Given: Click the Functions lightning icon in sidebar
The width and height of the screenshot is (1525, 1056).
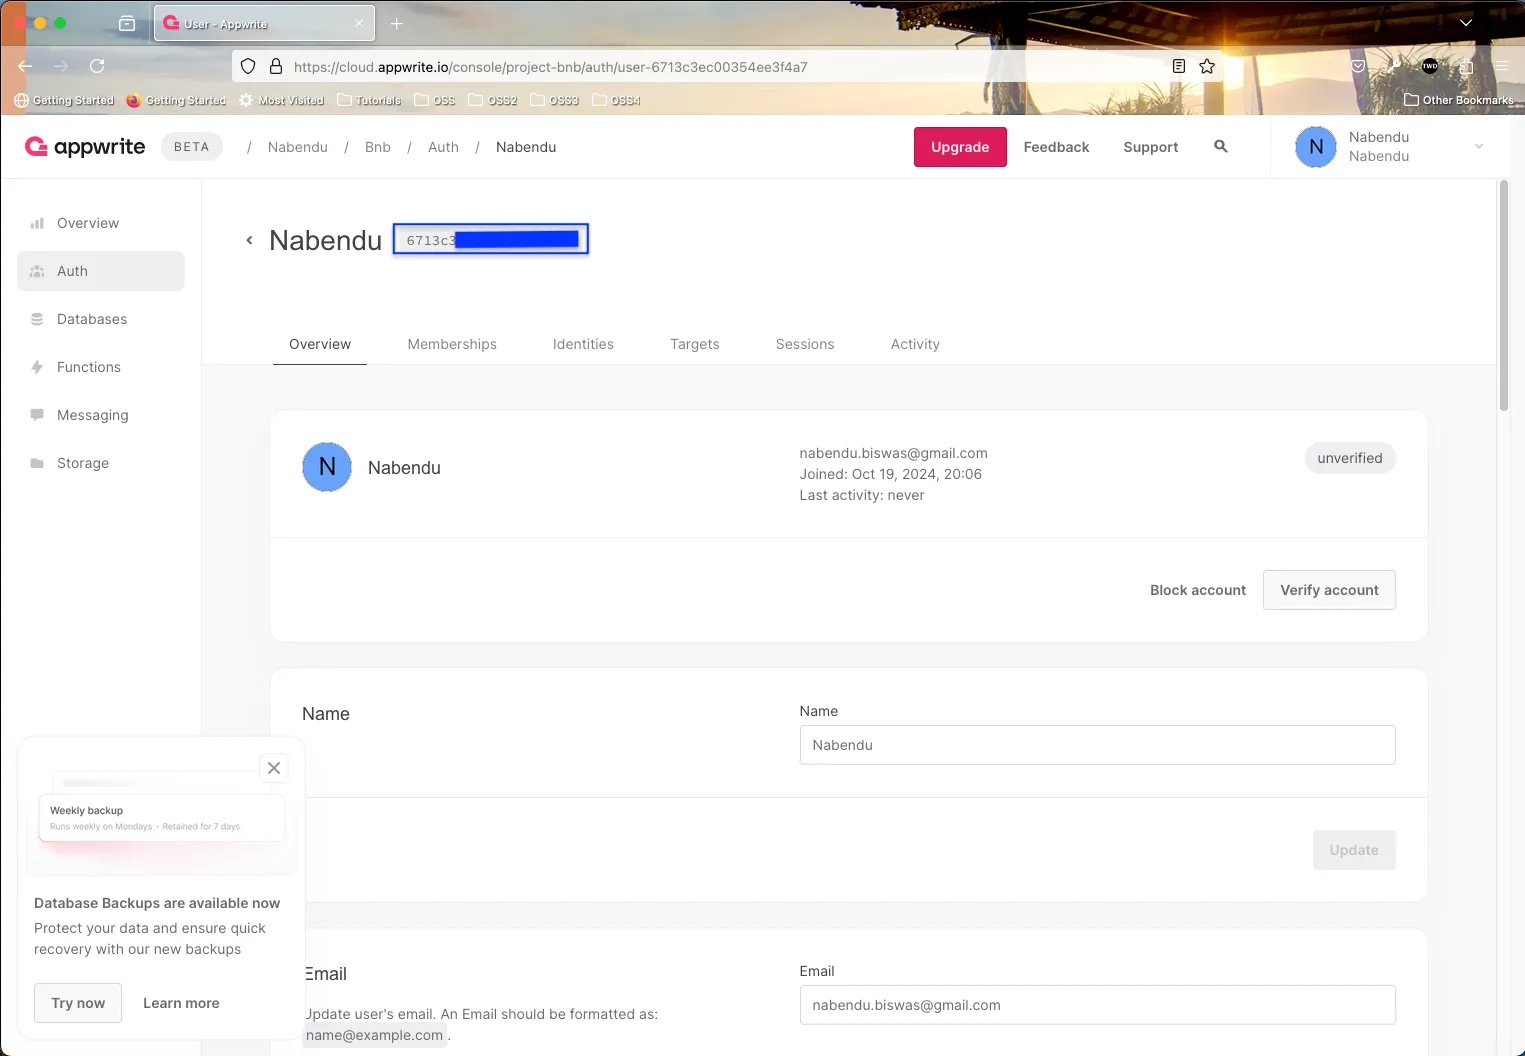Looking at the screenshot, I should click(37, 367).
